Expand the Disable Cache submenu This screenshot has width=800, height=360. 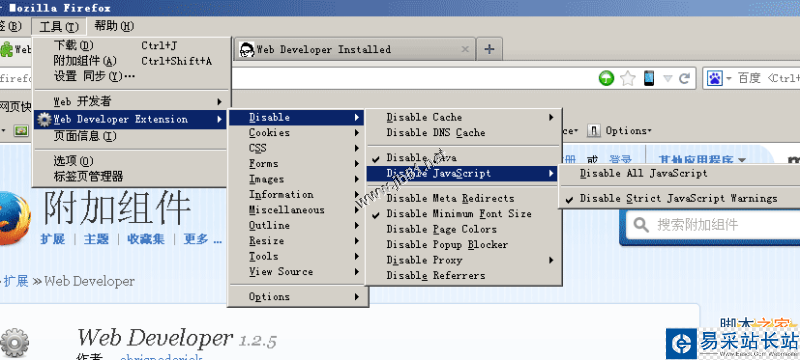click(x=463, y=117)
